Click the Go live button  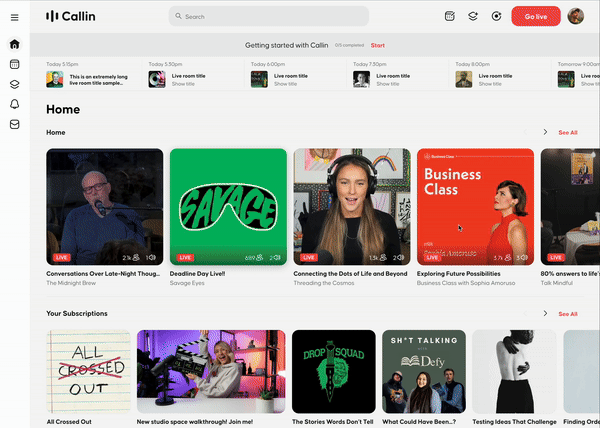tap(536, 16)
